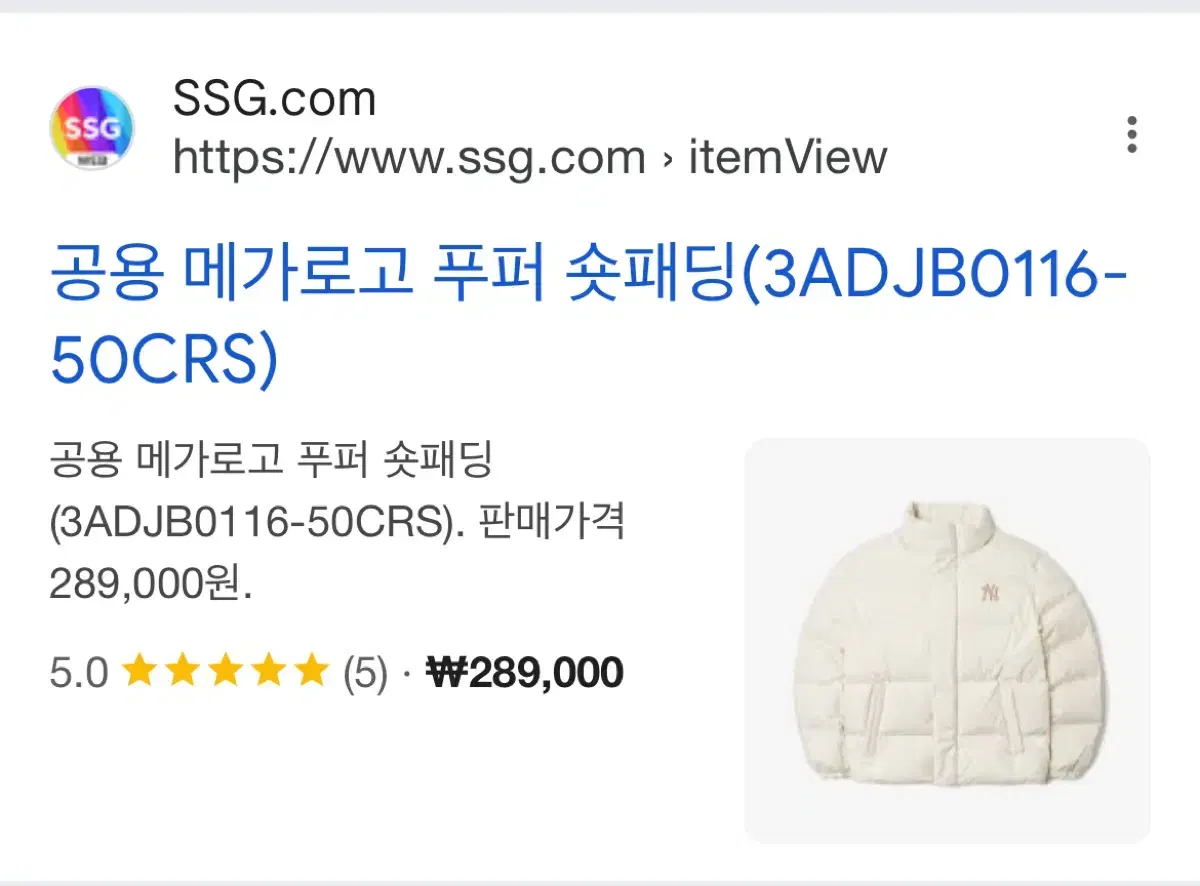The width and height of the screenshot is (1200, 886).
Task: Click the middle yellow rating star
Action: pos(225,672)
